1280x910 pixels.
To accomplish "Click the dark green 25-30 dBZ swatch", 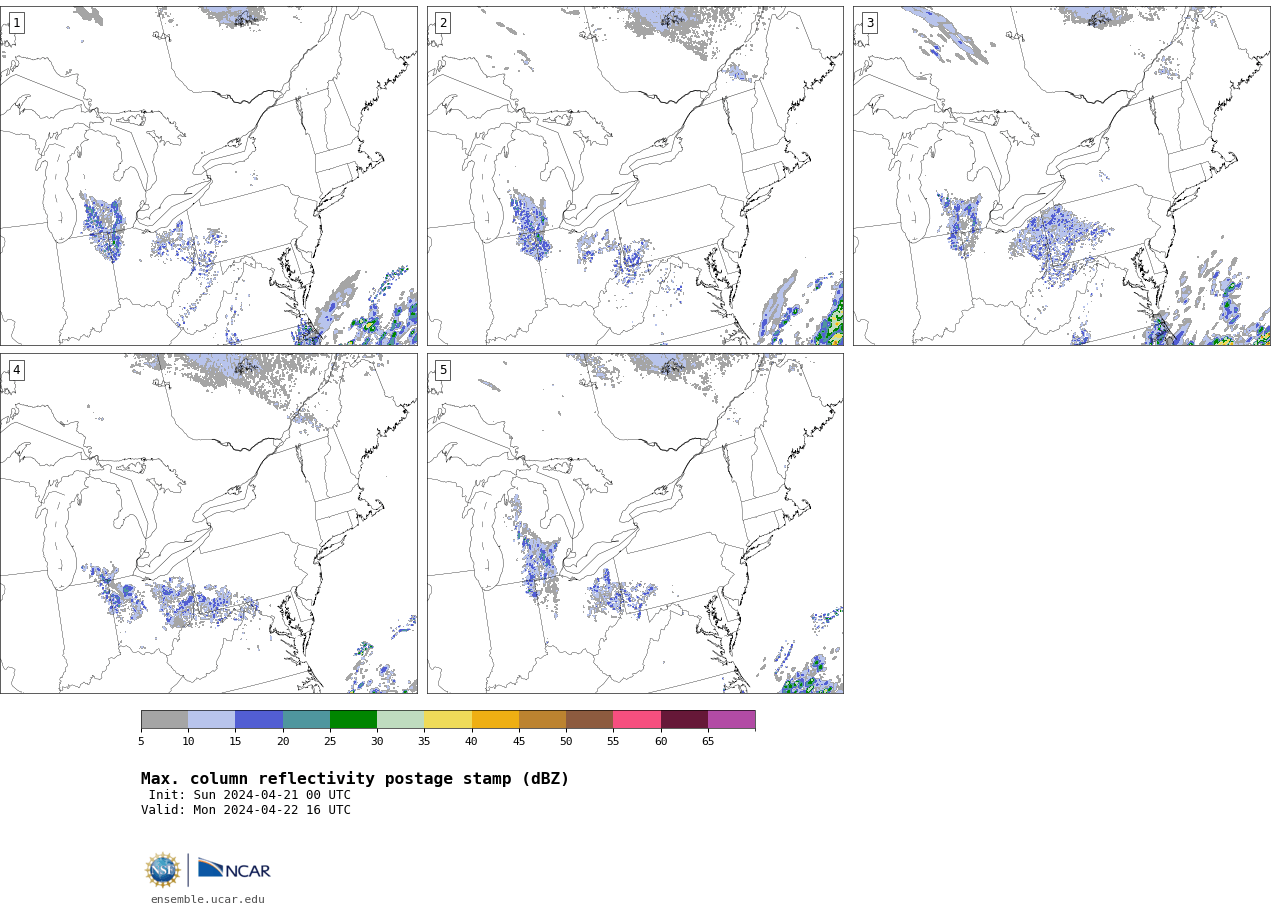I will coord(353,720).
